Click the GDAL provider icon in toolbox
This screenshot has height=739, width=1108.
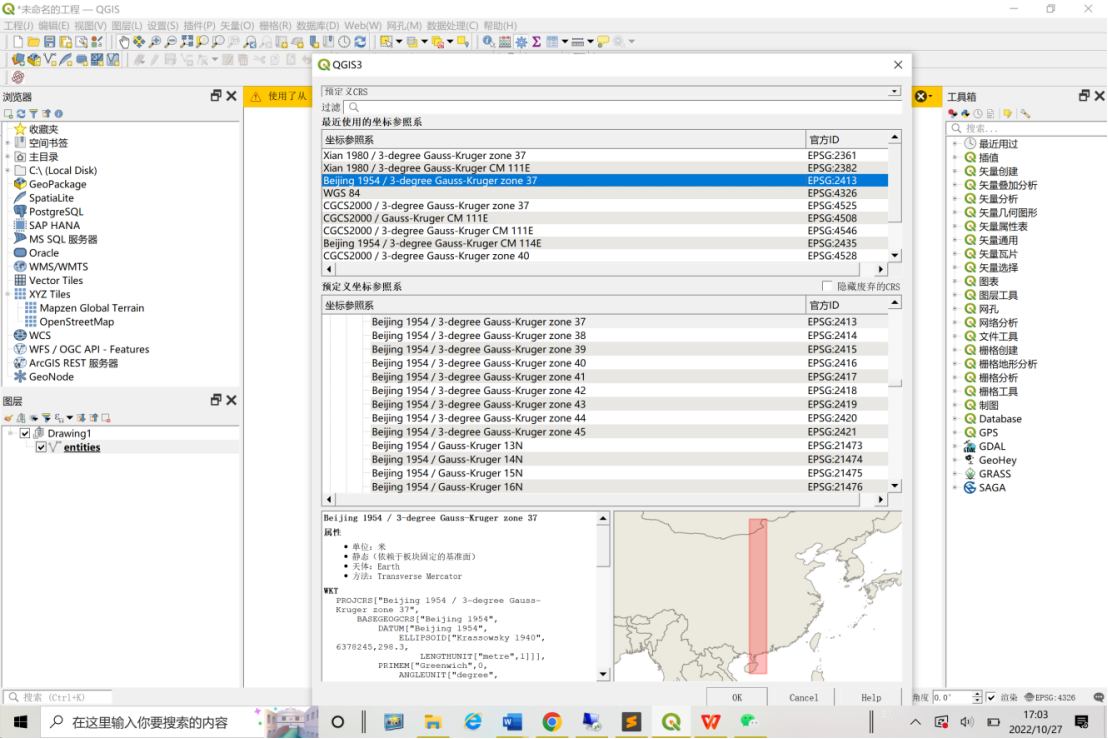(x=969, y=447)
